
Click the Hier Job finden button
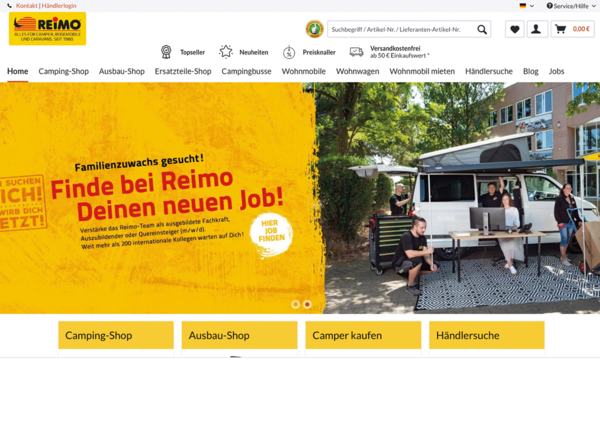tap(271, 233)
